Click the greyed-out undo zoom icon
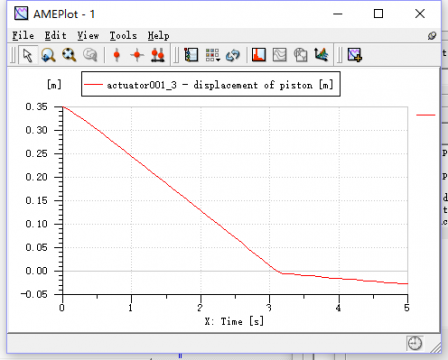The height and width of the screenshot is (360, 448). tap(90, 55)
